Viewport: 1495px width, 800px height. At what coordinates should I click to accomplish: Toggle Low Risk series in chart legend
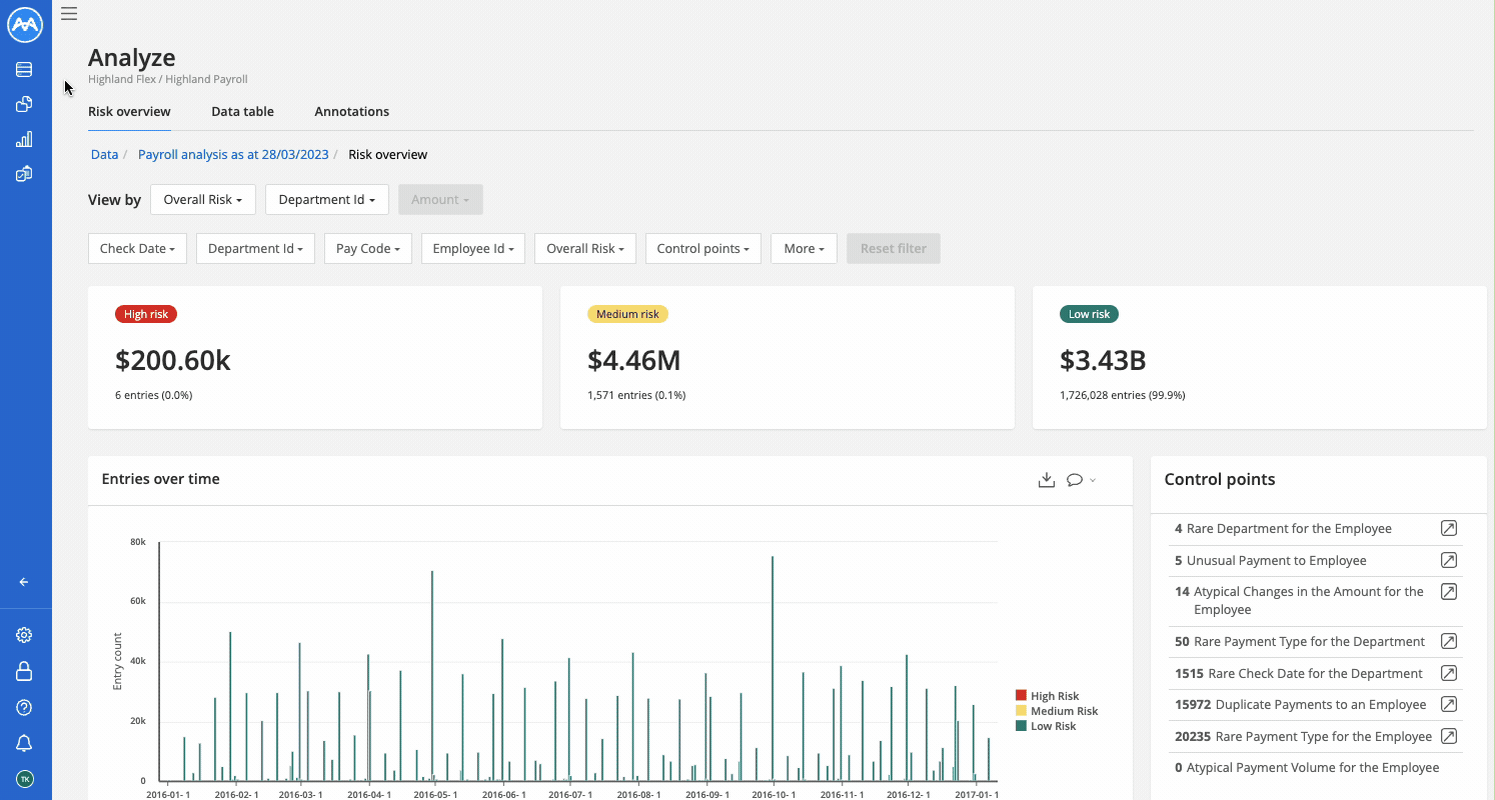[1052, 726]
